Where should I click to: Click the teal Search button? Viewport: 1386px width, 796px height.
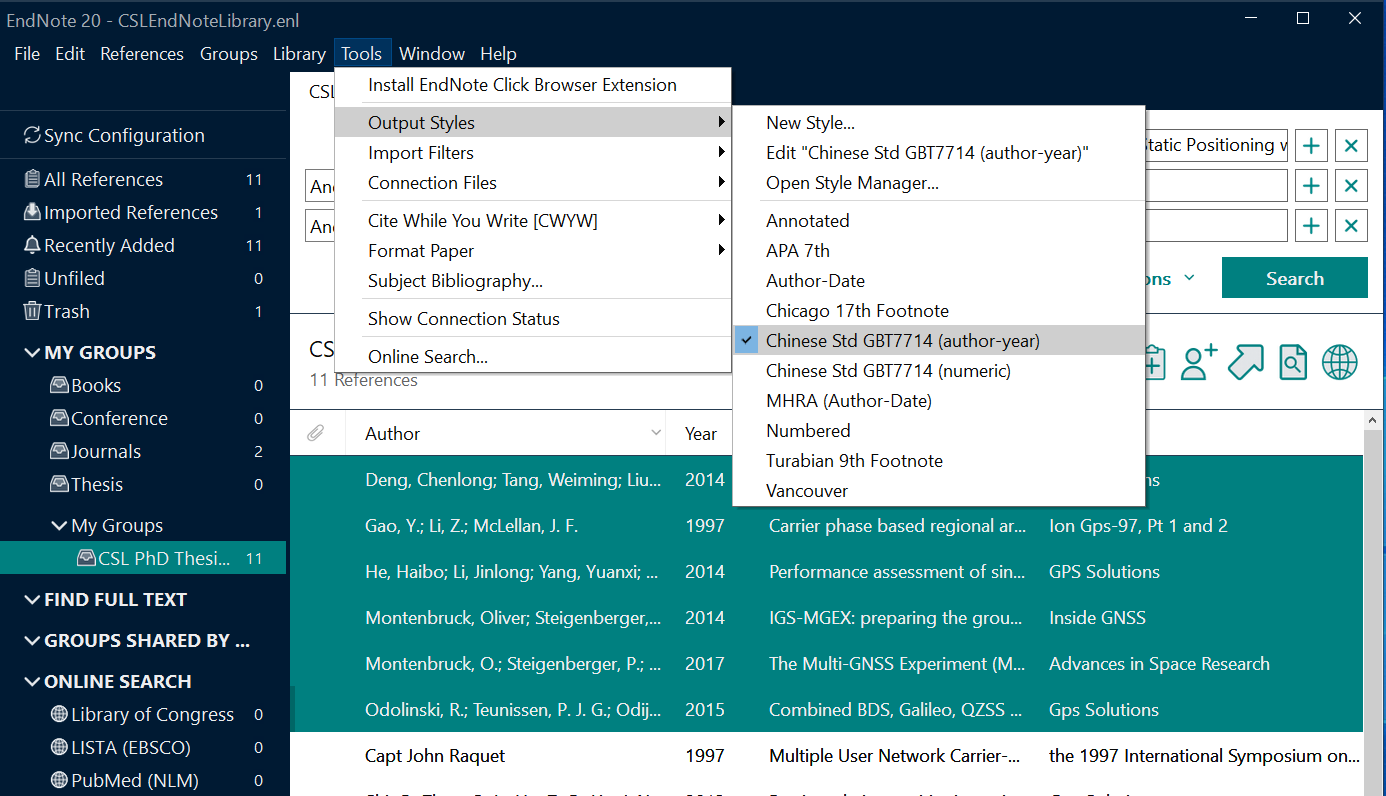[1294, 278]
